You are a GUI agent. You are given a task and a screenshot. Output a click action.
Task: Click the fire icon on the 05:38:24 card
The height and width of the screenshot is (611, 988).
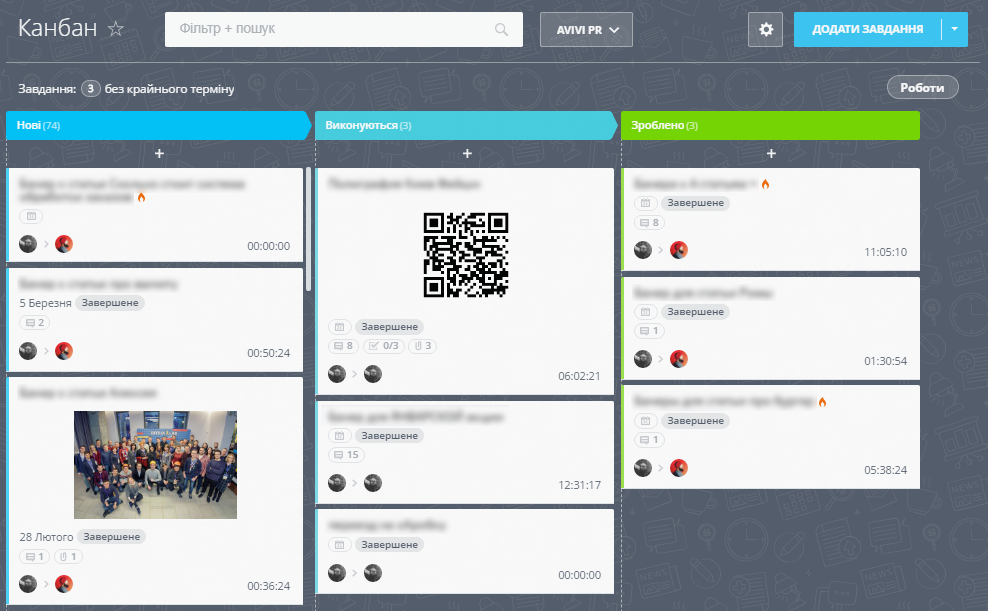coord(822,402)
